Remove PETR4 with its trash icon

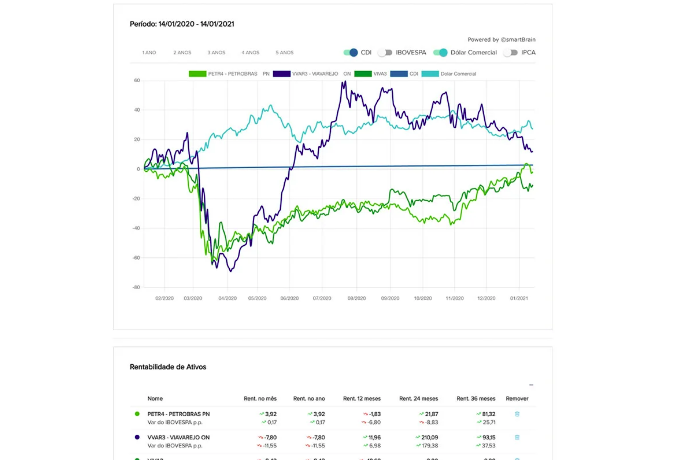point(517,413)
